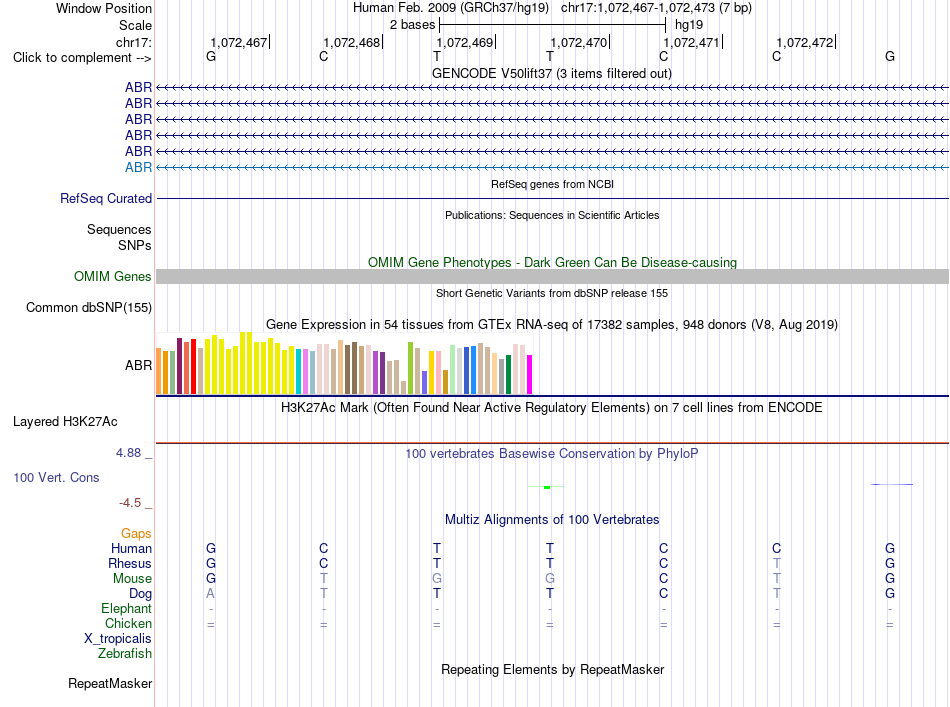950x707 pixels.
Task: Open the Layered H3K27Ac track label
Action: click(65, 422)
